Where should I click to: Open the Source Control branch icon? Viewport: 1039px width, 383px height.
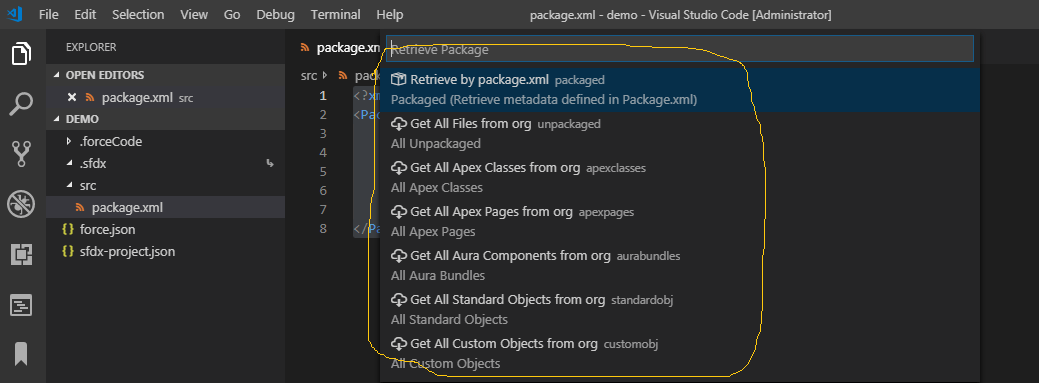coord(22,154)
